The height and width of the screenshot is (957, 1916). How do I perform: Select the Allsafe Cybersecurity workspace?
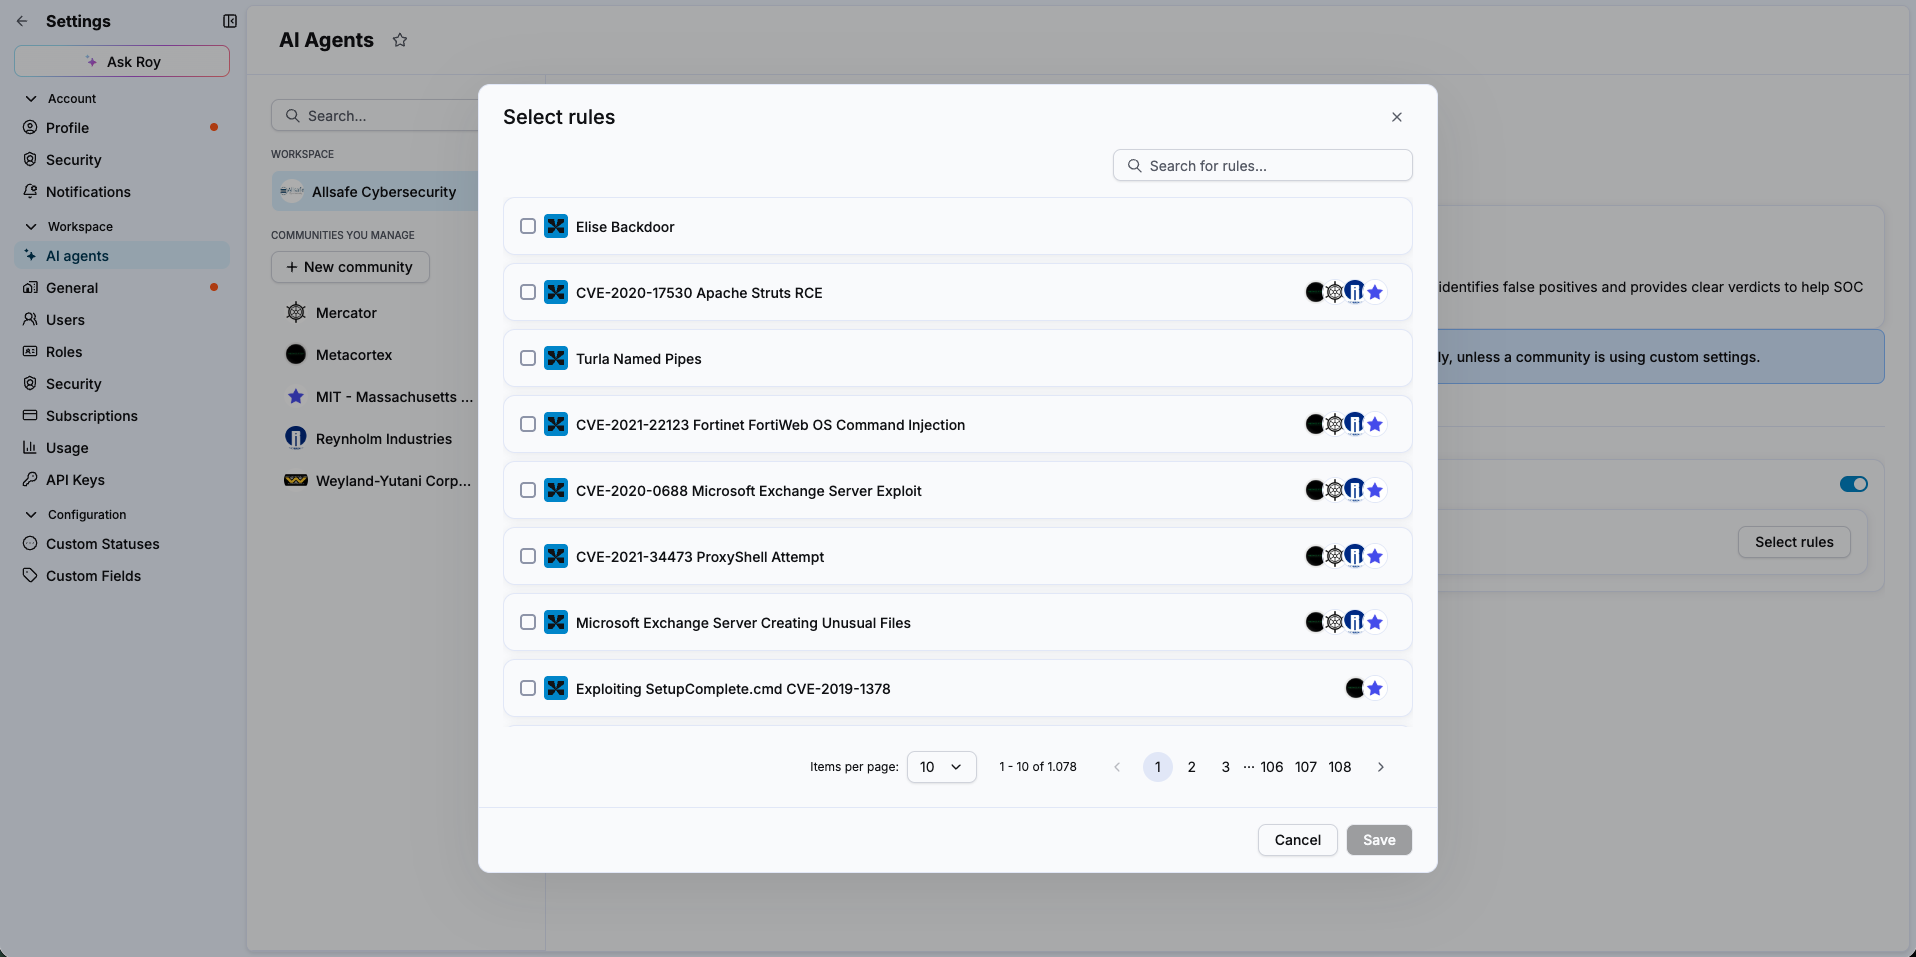click(375, 192)
